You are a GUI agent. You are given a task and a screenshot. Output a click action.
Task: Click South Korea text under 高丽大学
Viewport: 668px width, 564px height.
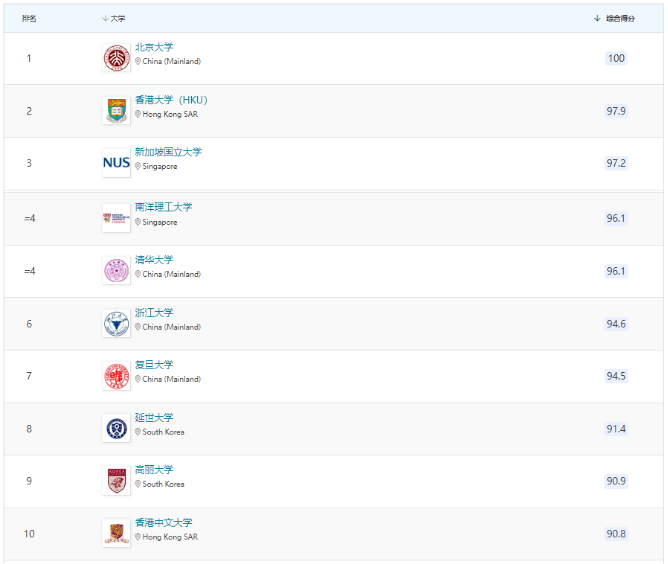[x=164, y=484]
